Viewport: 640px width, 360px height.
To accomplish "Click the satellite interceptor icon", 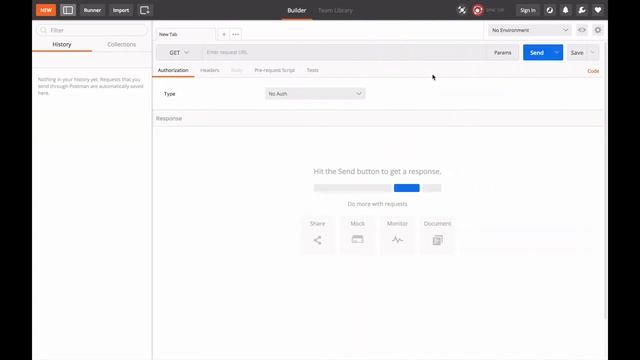I will (462, 10).
